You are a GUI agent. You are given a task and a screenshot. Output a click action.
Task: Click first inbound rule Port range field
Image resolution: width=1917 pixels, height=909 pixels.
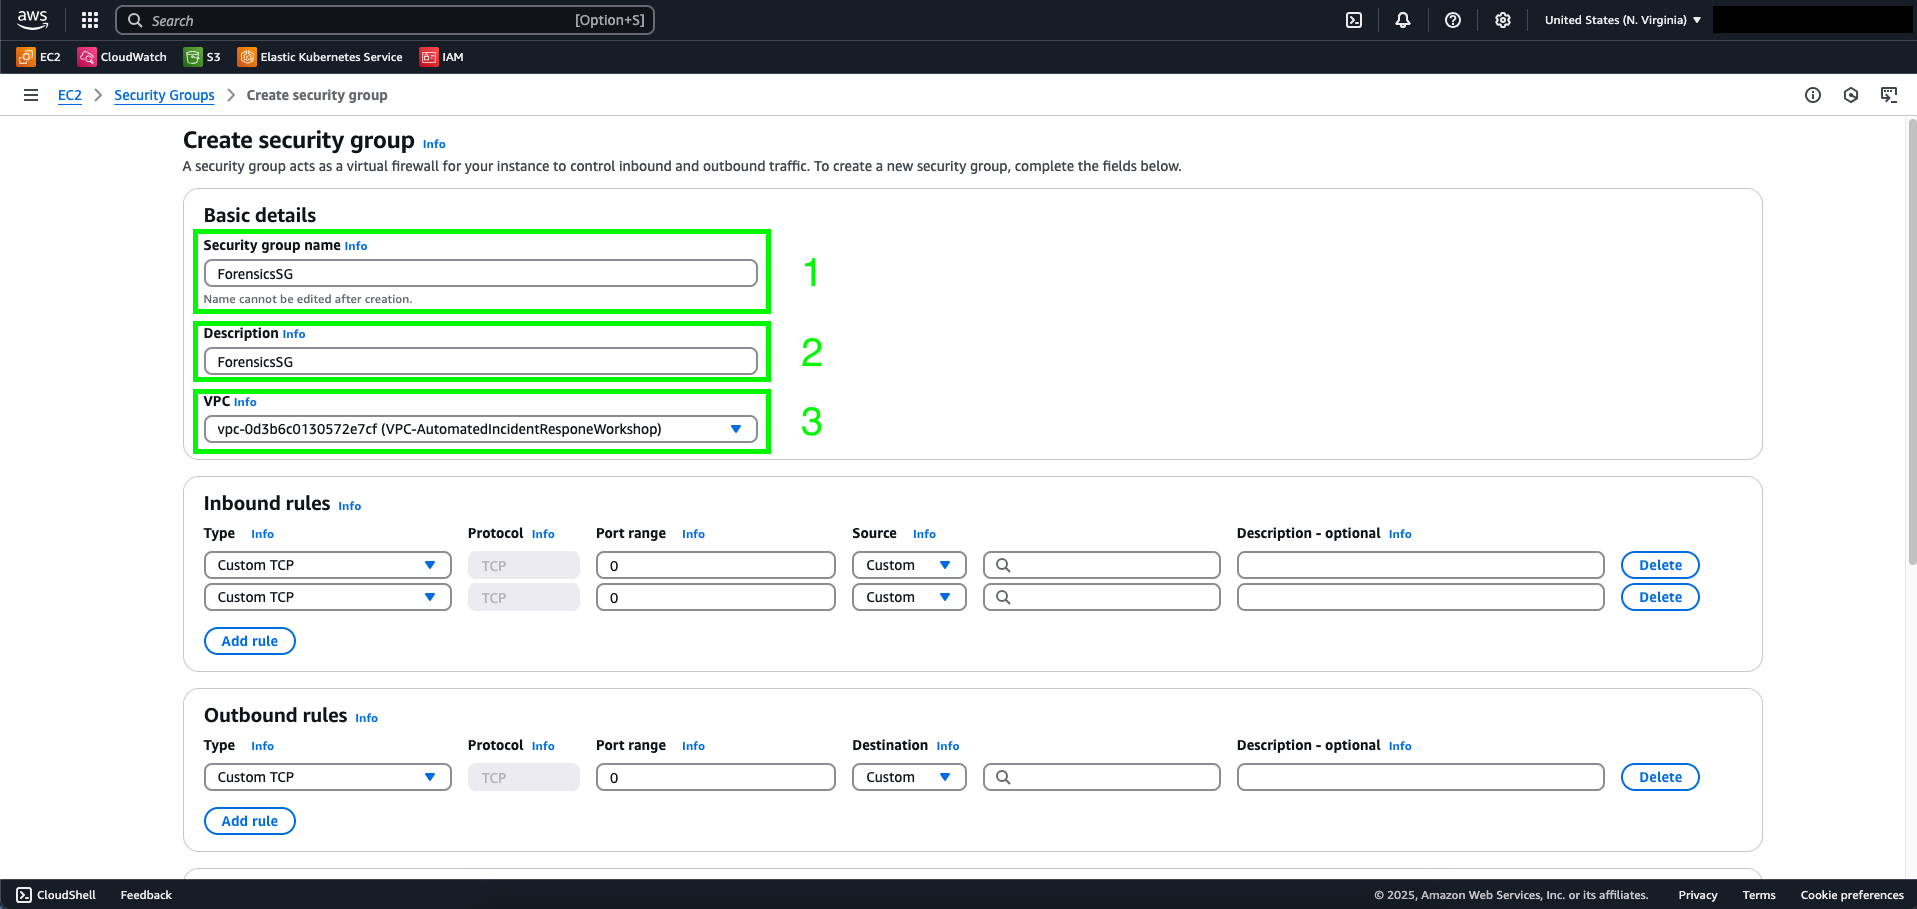coord(715,565)
